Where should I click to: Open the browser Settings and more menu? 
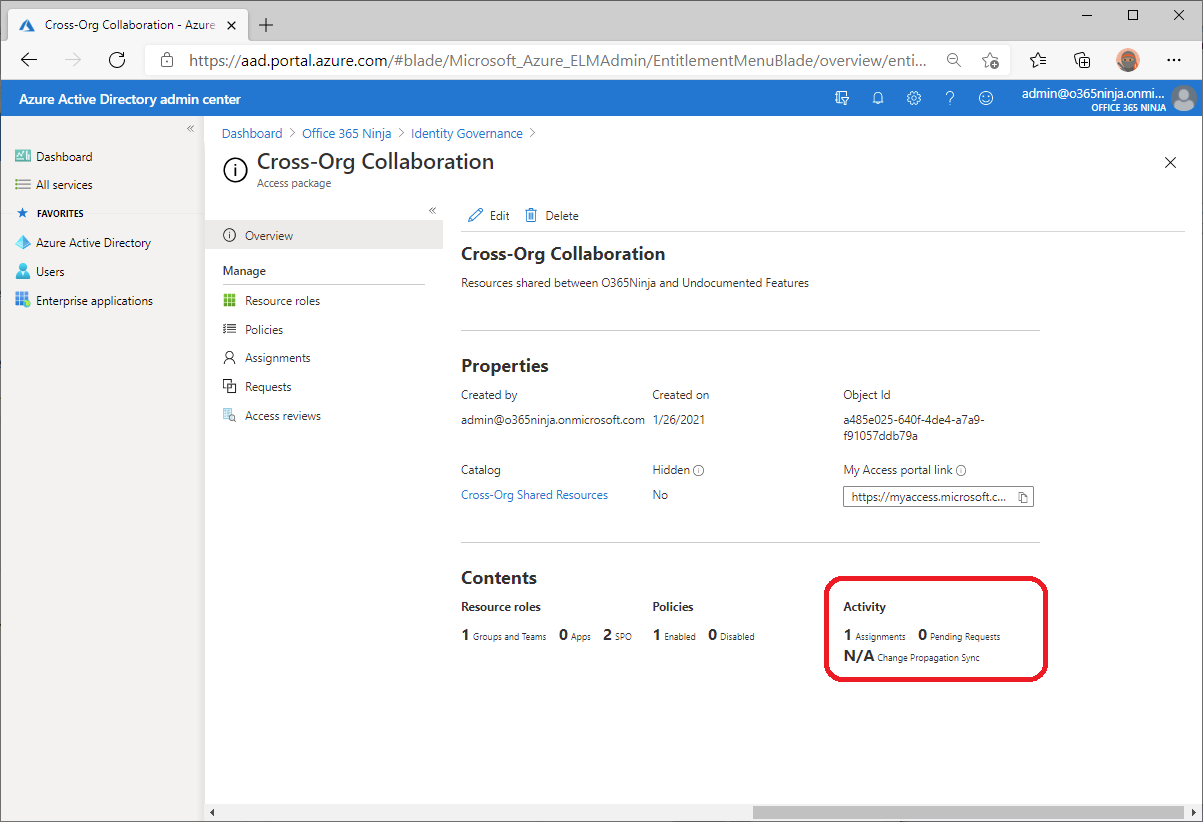click(x=1174, y=60)
